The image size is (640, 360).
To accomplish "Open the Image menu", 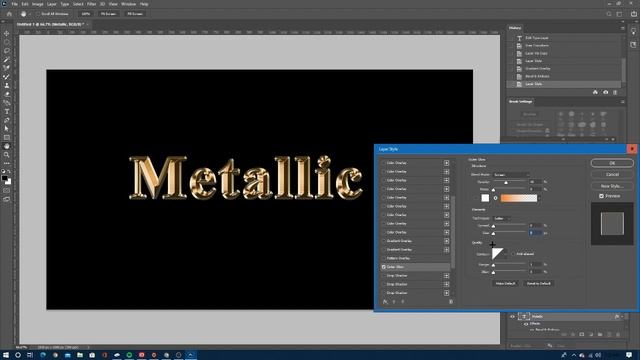I will pyautogui.click(x=38, y=4).
